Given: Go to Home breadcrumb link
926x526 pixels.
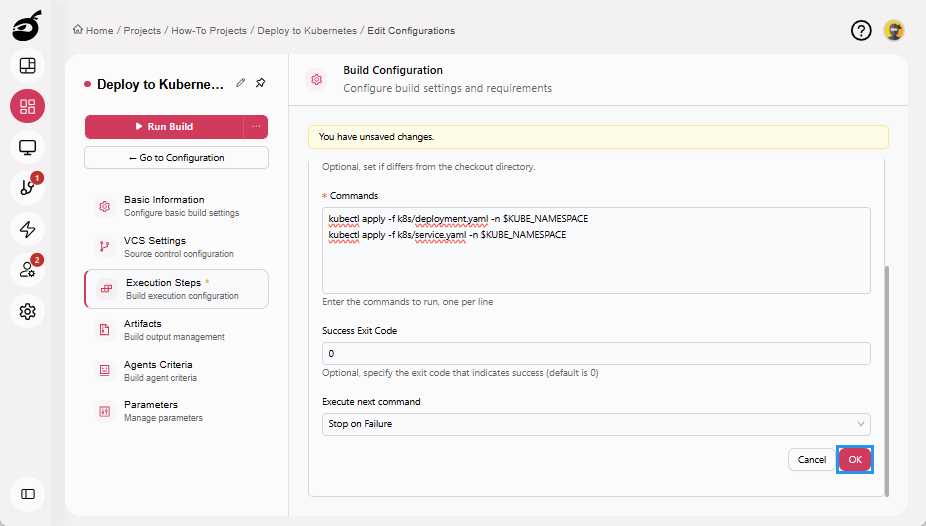Looking at the screenshot, I should pyautogui.click(x=99, y=31).
